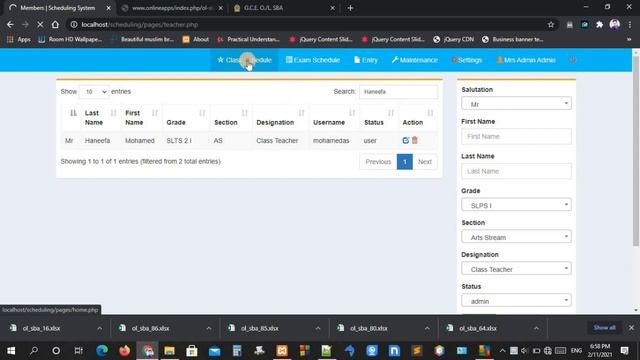This screenshot has height=360, width=640.
Task: Open Sublime Text from taskbar
Action: tap(417, 351)
